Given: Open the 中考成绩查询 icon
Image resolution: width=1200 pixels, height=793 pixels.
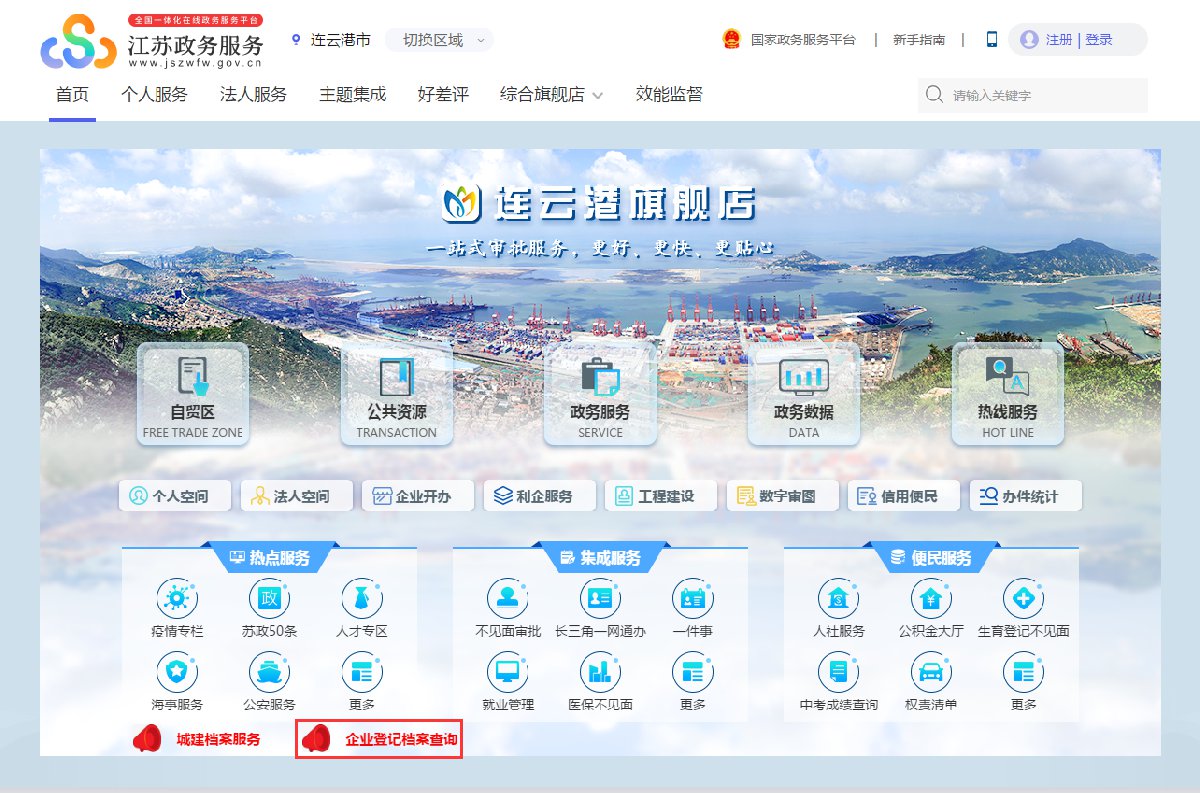Looking at the screenshot, I should point(839,671).
